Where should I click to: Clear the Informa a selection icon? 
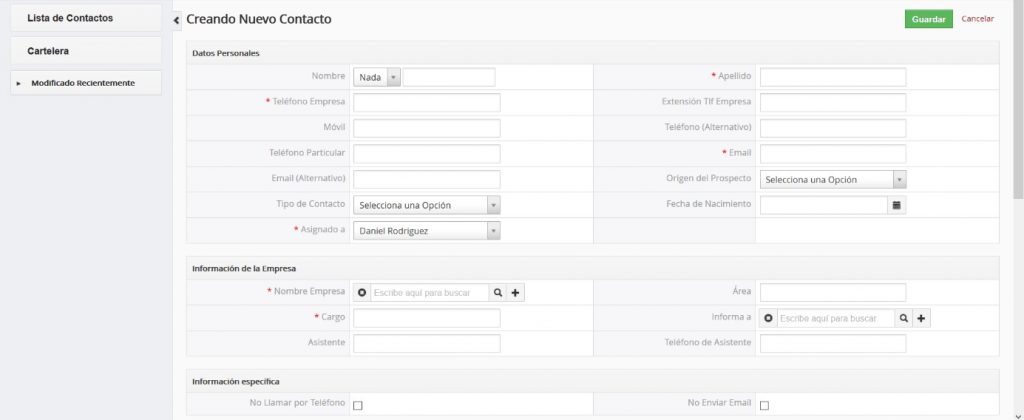point(768,318)
